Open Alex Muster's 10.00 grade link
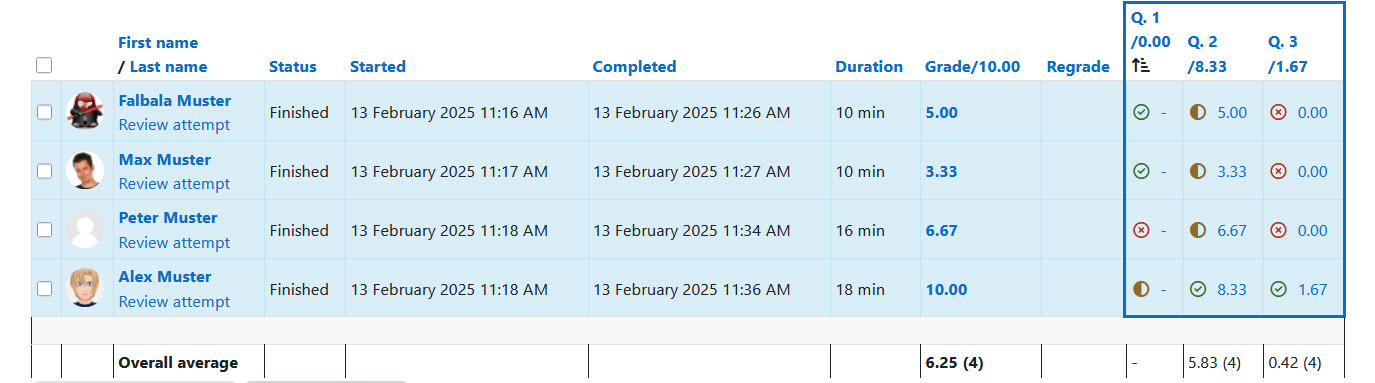The image size is (1375, 383). [x=946, y=290]
